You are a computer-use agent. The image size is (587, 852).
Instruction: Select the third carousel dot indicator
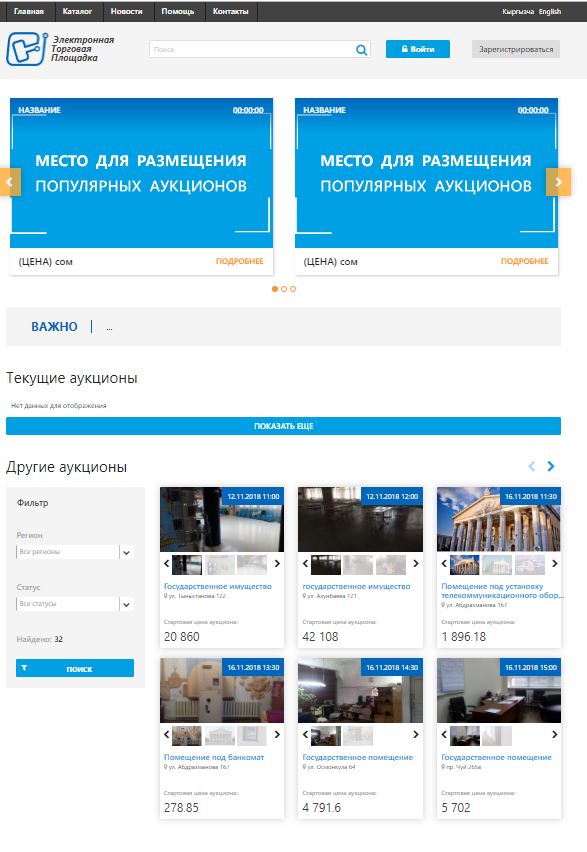pyautogui.click(x=293, y=289)
